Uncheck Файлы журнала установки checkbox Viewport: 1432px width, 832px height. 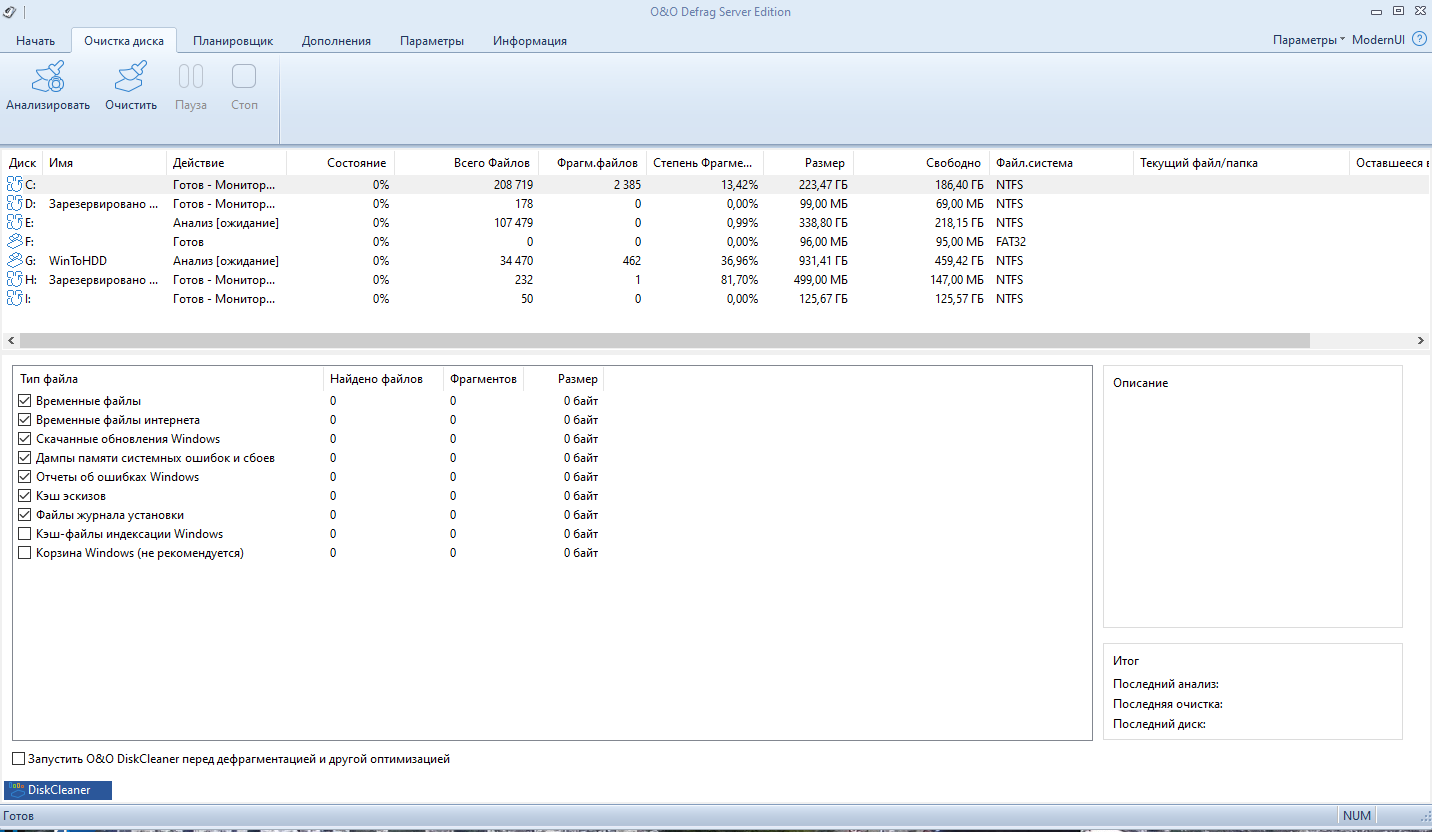(x=25, y=515)
